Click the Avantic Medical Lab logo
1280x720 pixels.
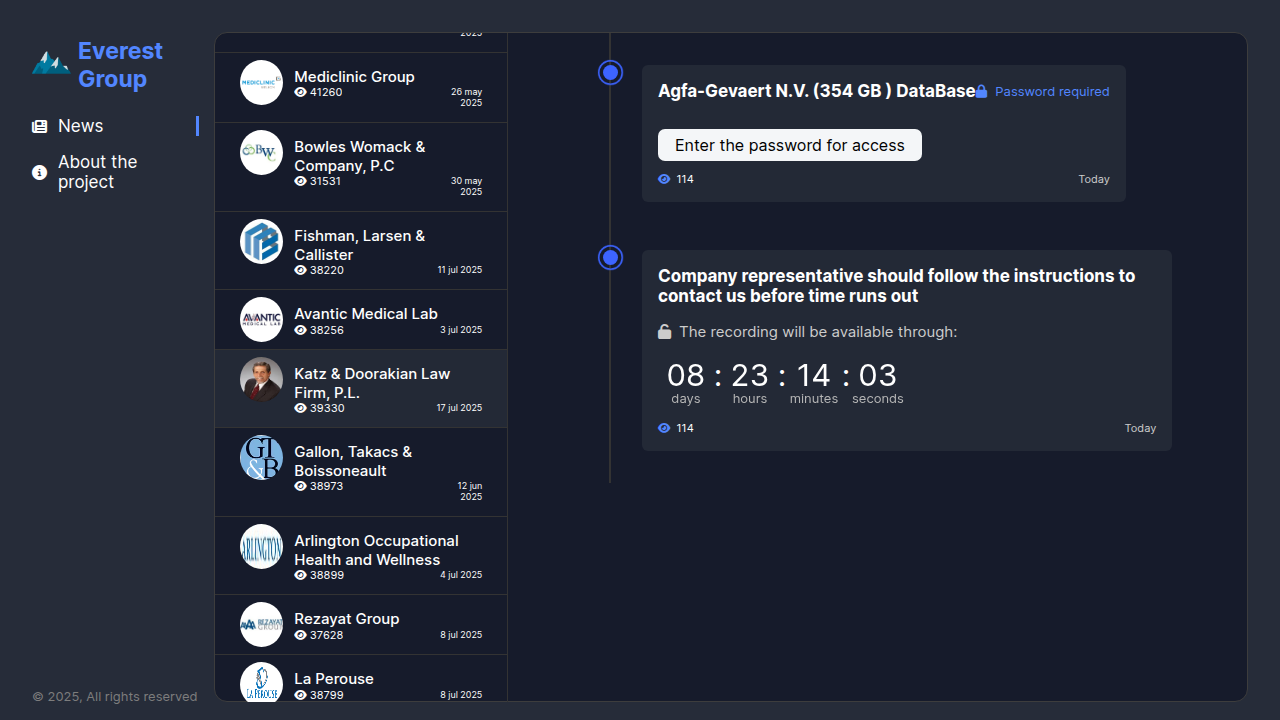point(261,320)
